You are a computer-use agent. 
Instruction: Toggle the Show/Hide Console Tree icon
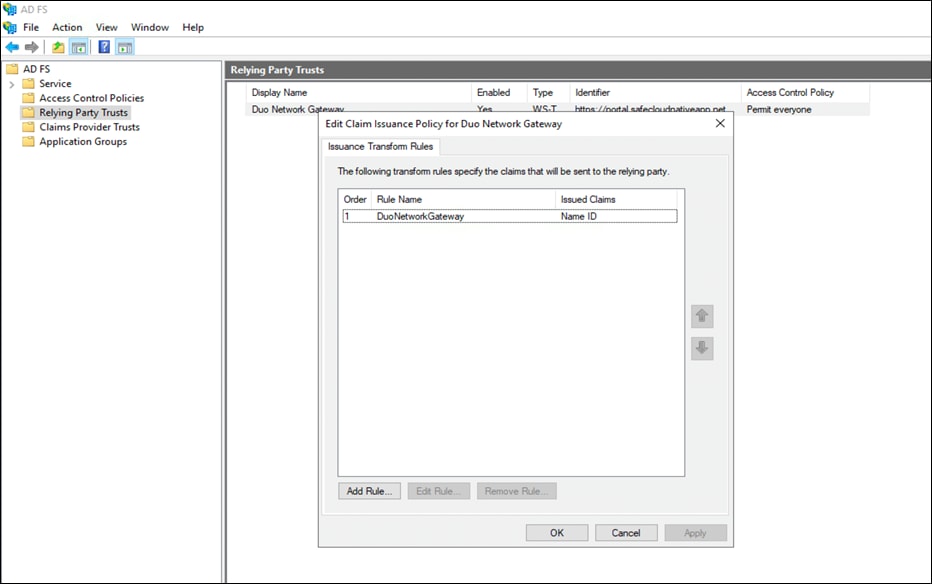tap(78, 47)
